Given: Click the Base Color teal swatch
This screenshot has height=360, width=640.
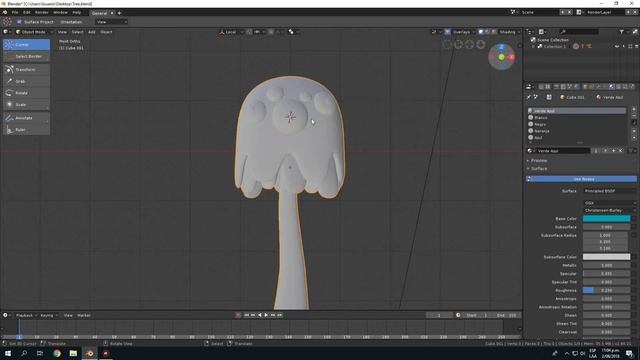Looking at the screenshot, I should coord(607,219).
